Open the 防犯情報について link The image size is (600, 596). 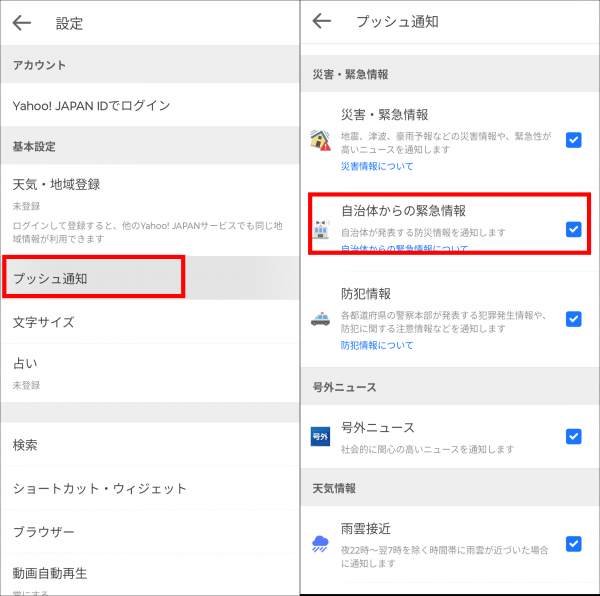pos(377,345)
